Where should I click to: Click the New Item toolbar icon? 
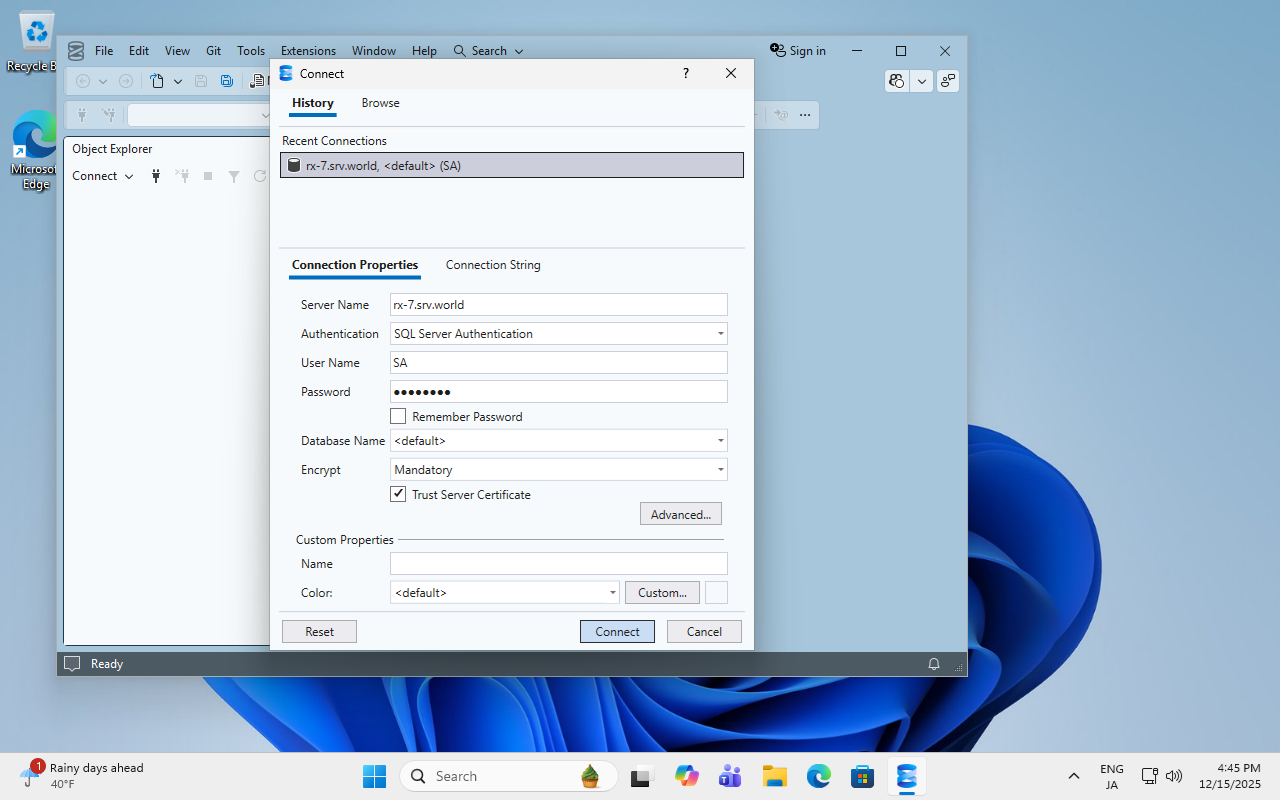pos(157,81)
